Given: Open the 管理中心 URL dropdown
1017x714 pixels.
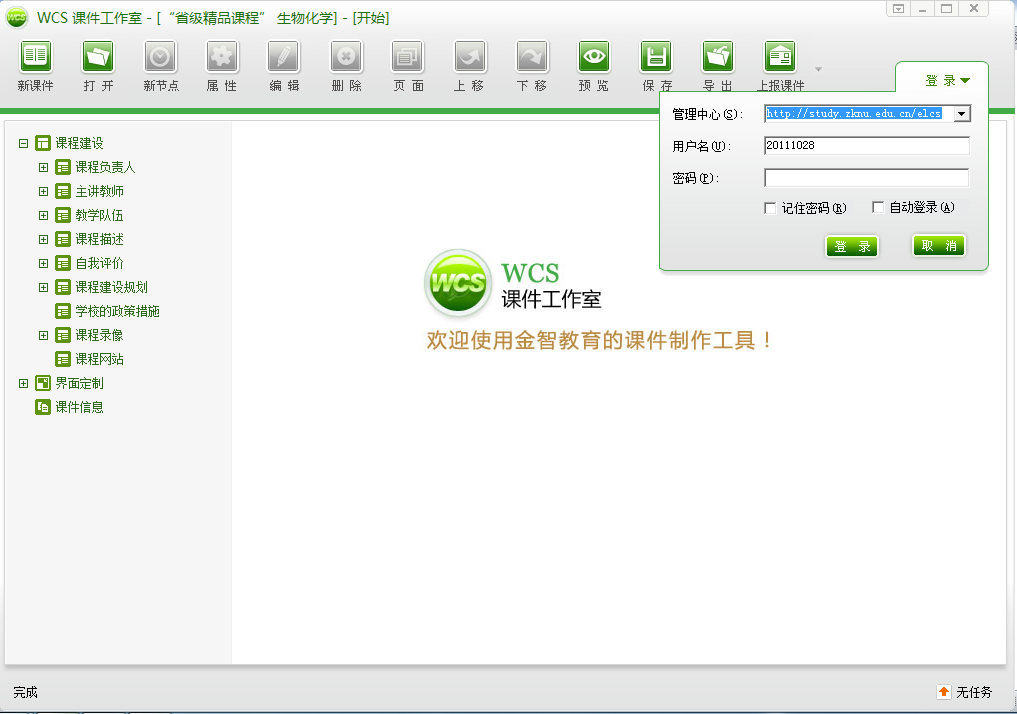Looking at the screenshot, I should tap(961, 114).
